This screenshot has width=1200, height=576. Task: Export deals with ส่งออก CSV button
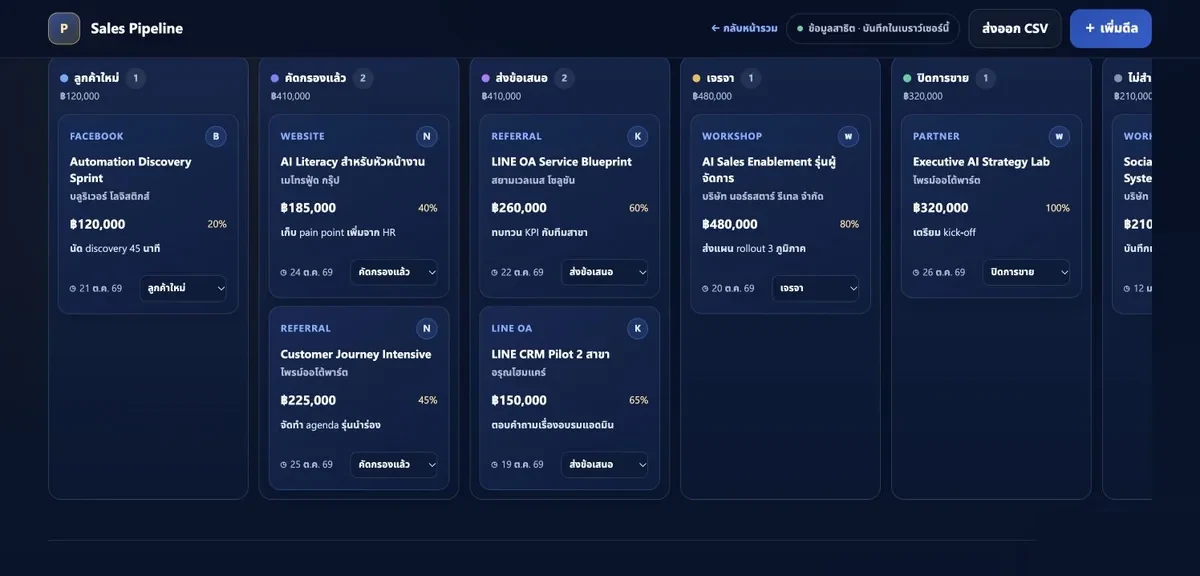[1015, 28]
